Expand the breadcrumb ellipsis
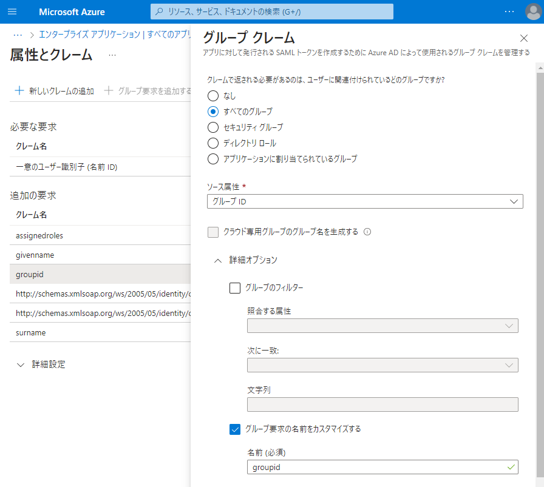Screen dimensions: 544x487 click(18, 35)
